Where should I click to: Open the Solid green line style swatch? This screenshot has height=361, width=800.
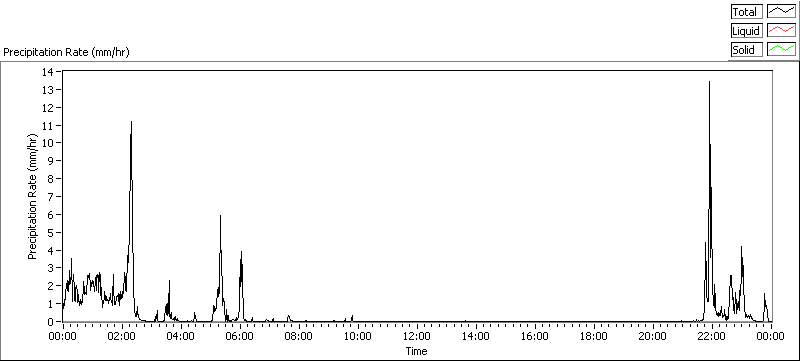coord(781,49)
